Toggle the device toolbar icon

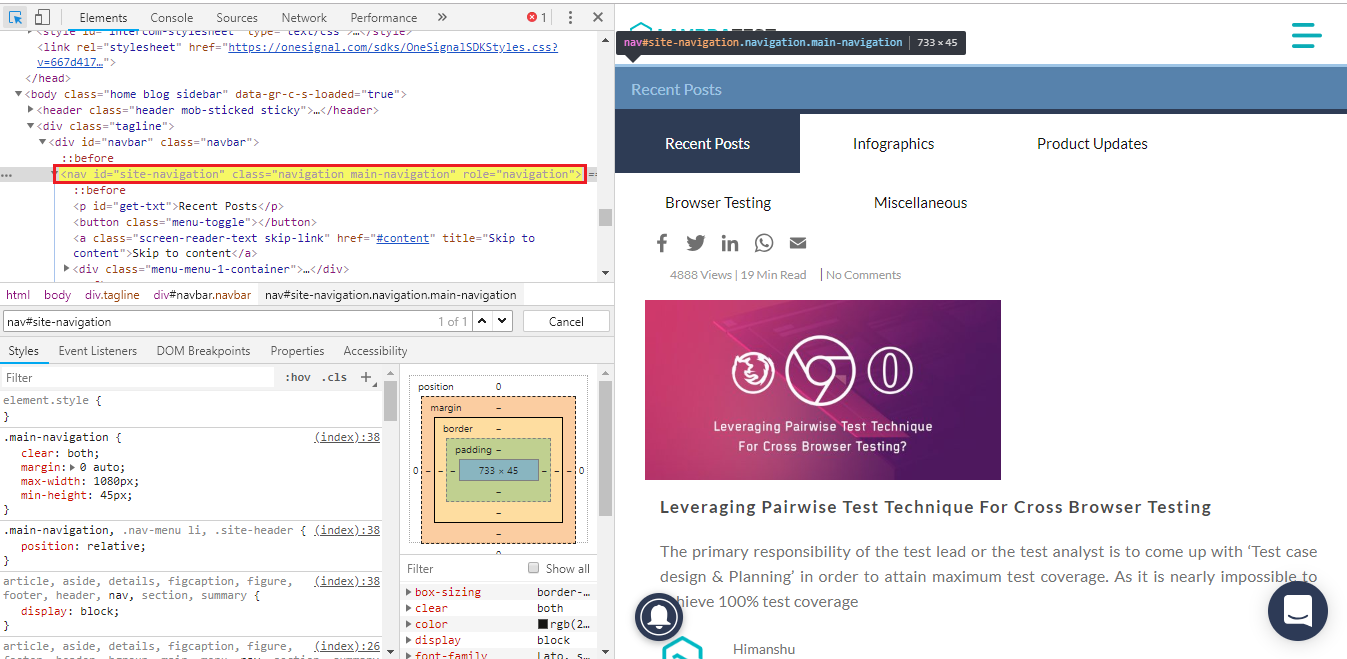[42, 17]
